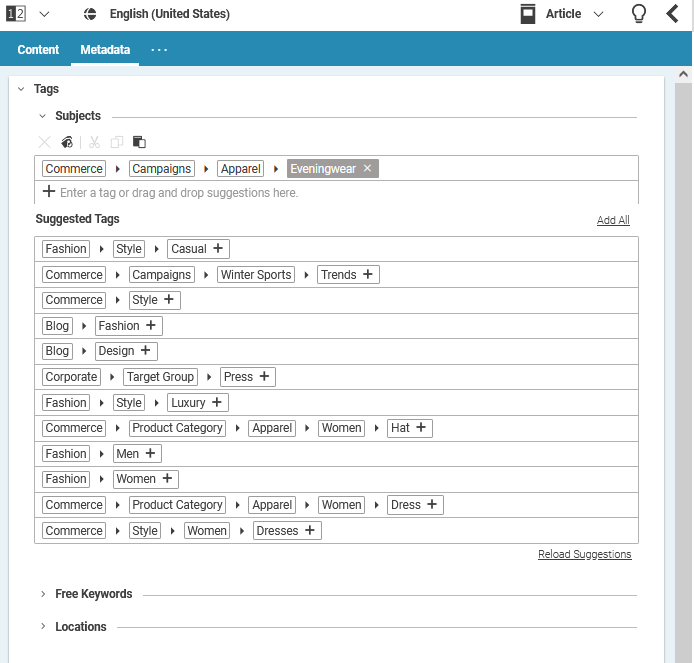This screenshot has width=694, height=663.
Task: Click the delete tag toolbar icon
Action: tap(44, 143)
